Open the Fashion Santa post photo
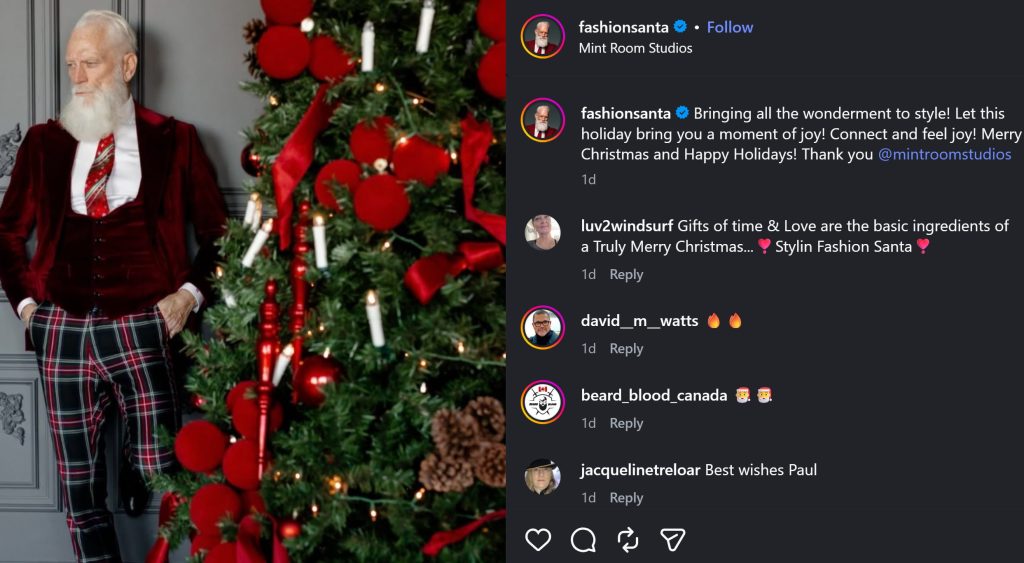 pyautogui.click(x=252, y=281)
